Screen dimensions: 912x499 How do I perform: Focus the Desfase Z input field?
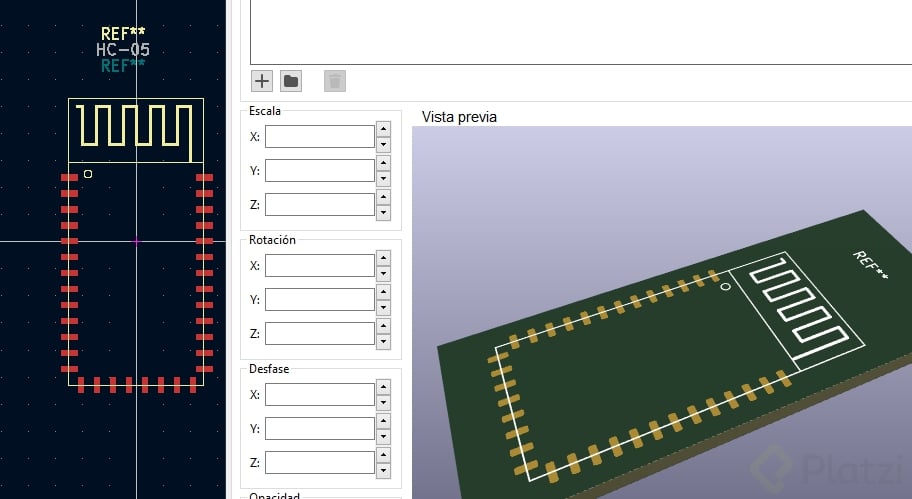click(x=320, y=462)
